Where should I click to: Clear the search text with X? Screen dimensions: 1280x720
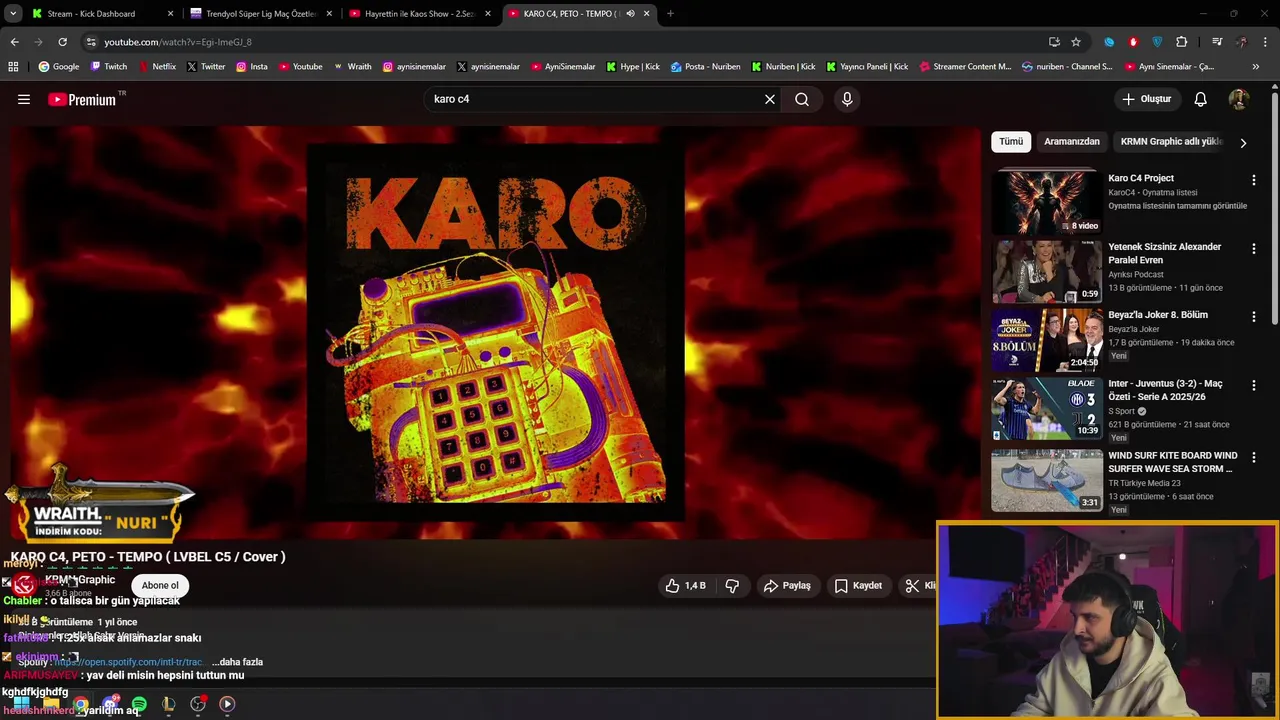[770, 99]
